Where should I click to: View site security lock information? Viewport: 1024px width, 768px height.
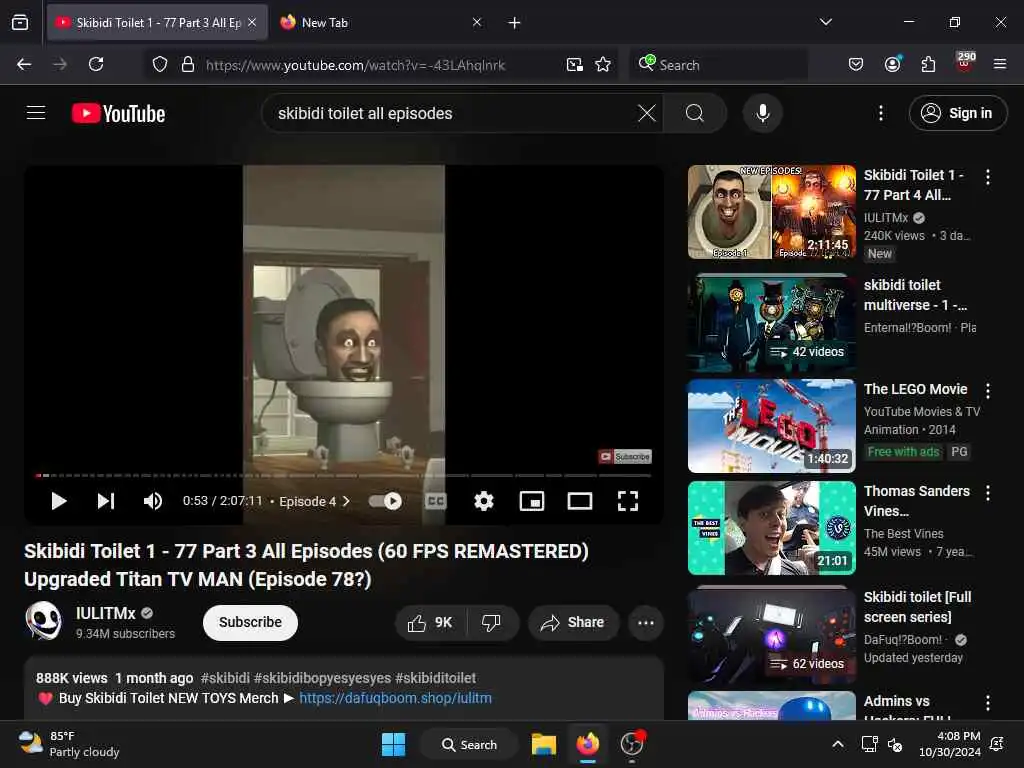pos(187,64)
